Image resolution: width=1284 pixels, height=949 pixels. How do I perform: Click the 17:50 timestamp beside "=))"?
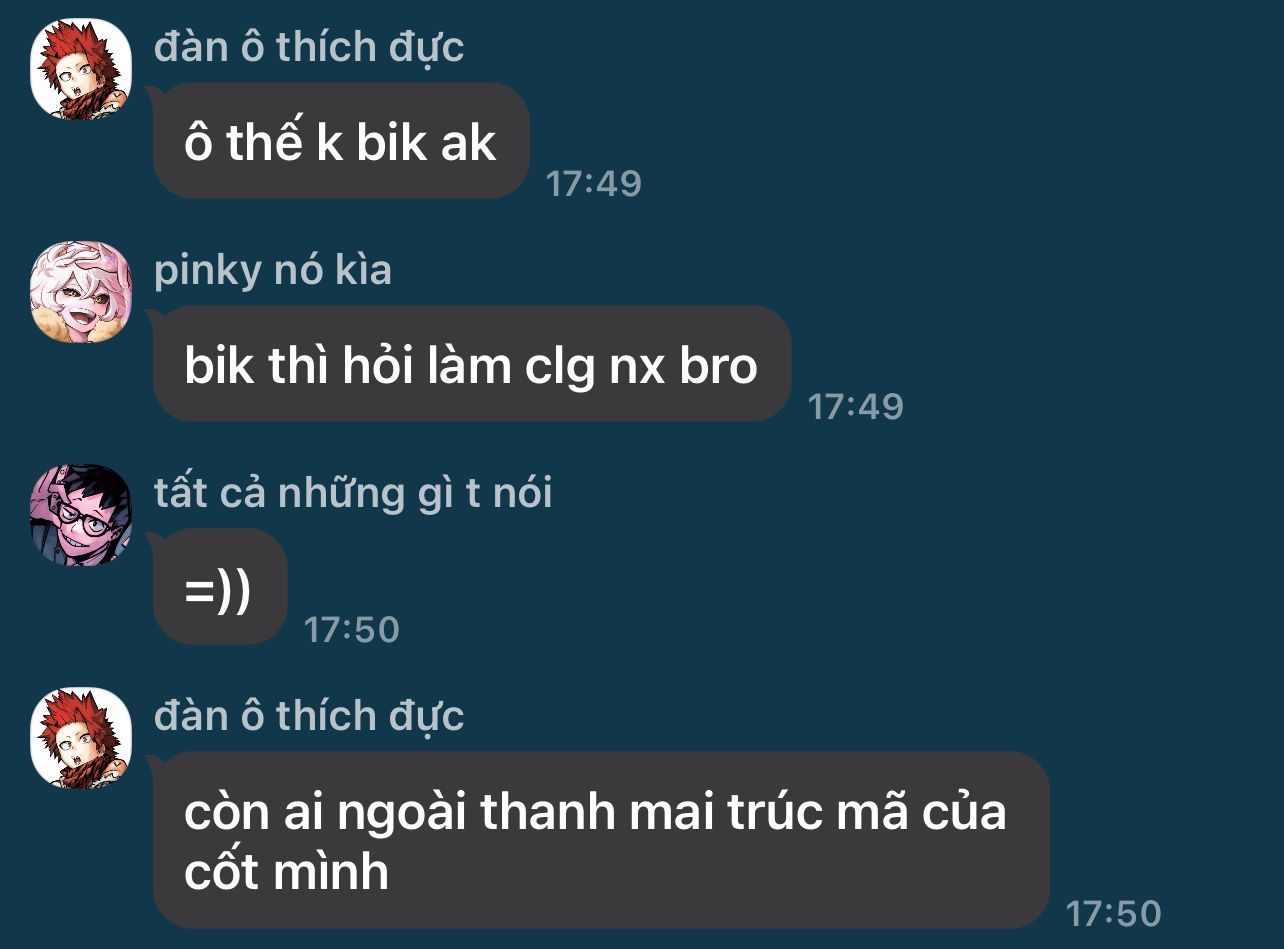352,629
